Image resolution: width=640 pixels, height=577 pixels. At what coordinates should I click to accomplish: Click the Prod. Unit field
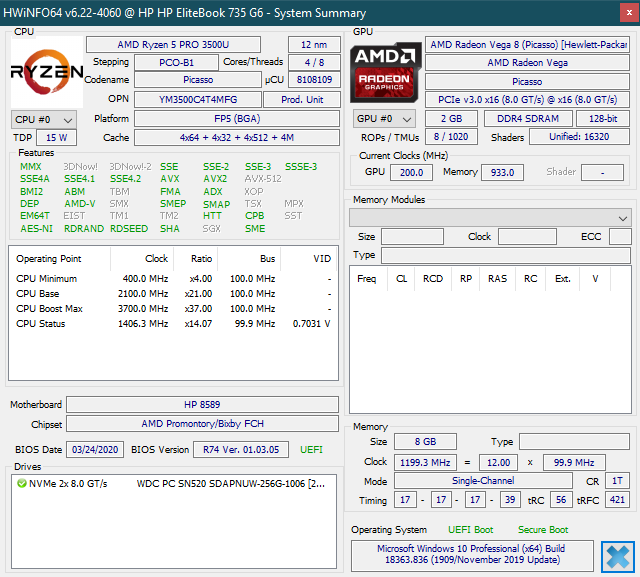click(x=302, y=100)
